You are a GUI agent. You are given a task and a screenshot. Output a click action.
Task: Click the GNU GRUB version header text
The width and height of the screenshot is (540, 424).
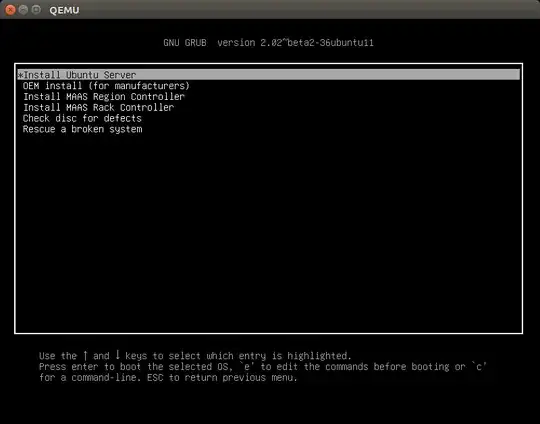[268, 43]
